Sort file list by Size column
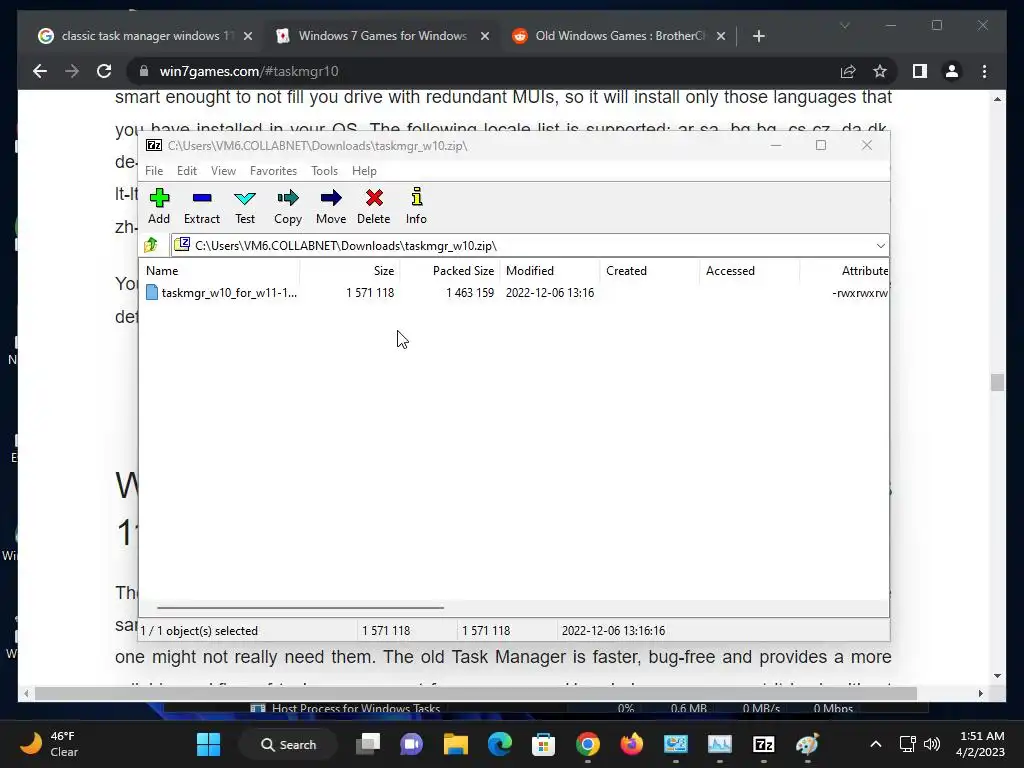 click(x=349, y=270)
